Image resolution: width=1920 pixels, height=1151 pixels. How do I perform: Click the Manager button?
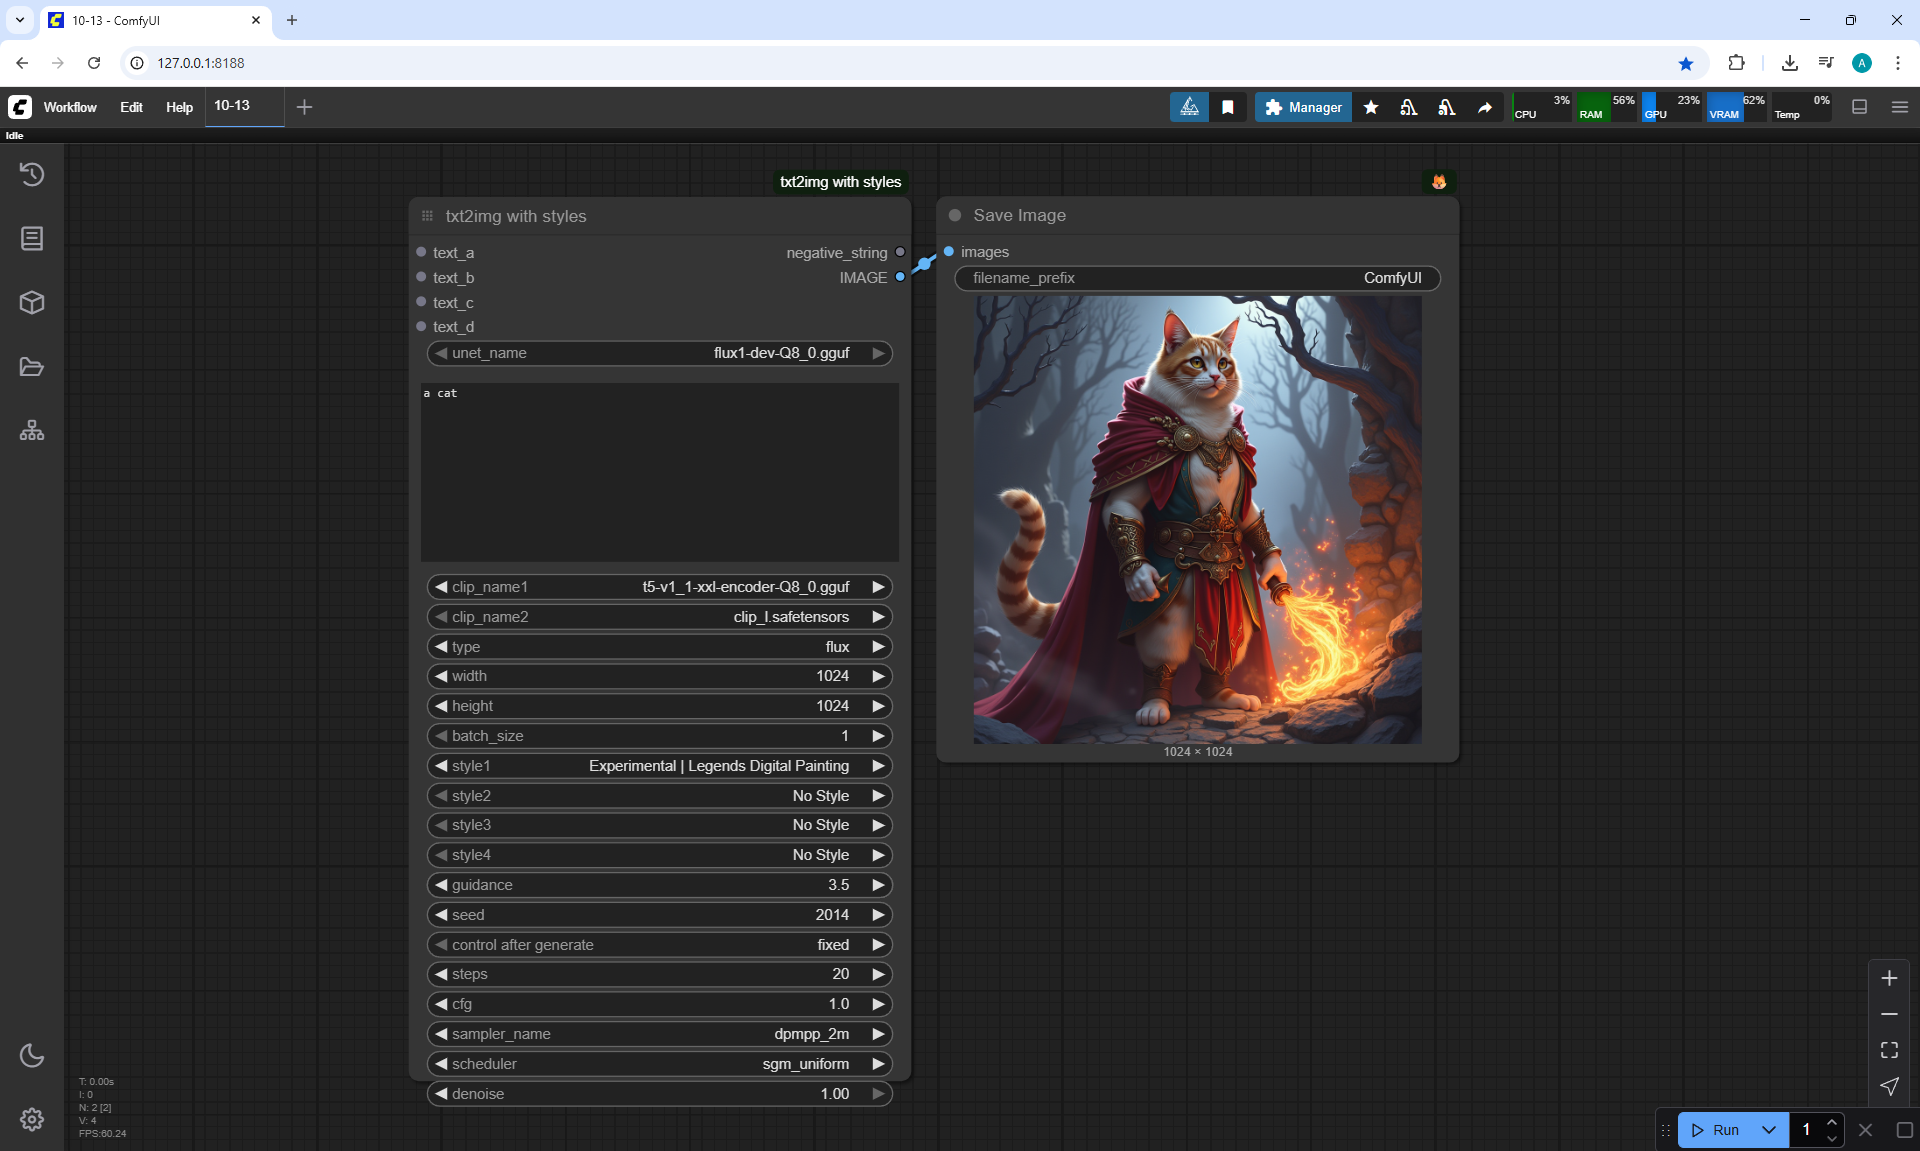pos(1303,107)
